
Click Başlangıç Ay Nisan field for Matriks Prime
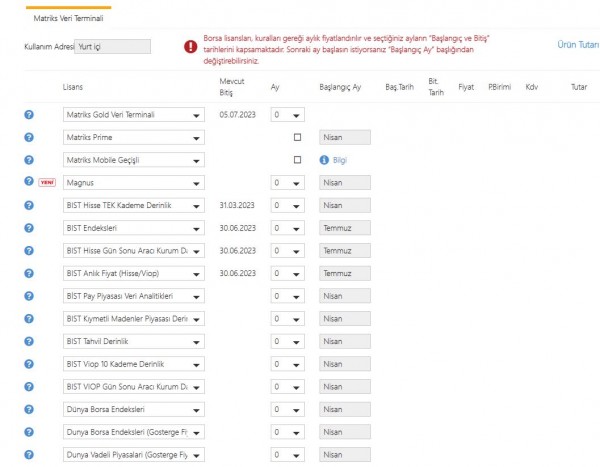[345, 137]
